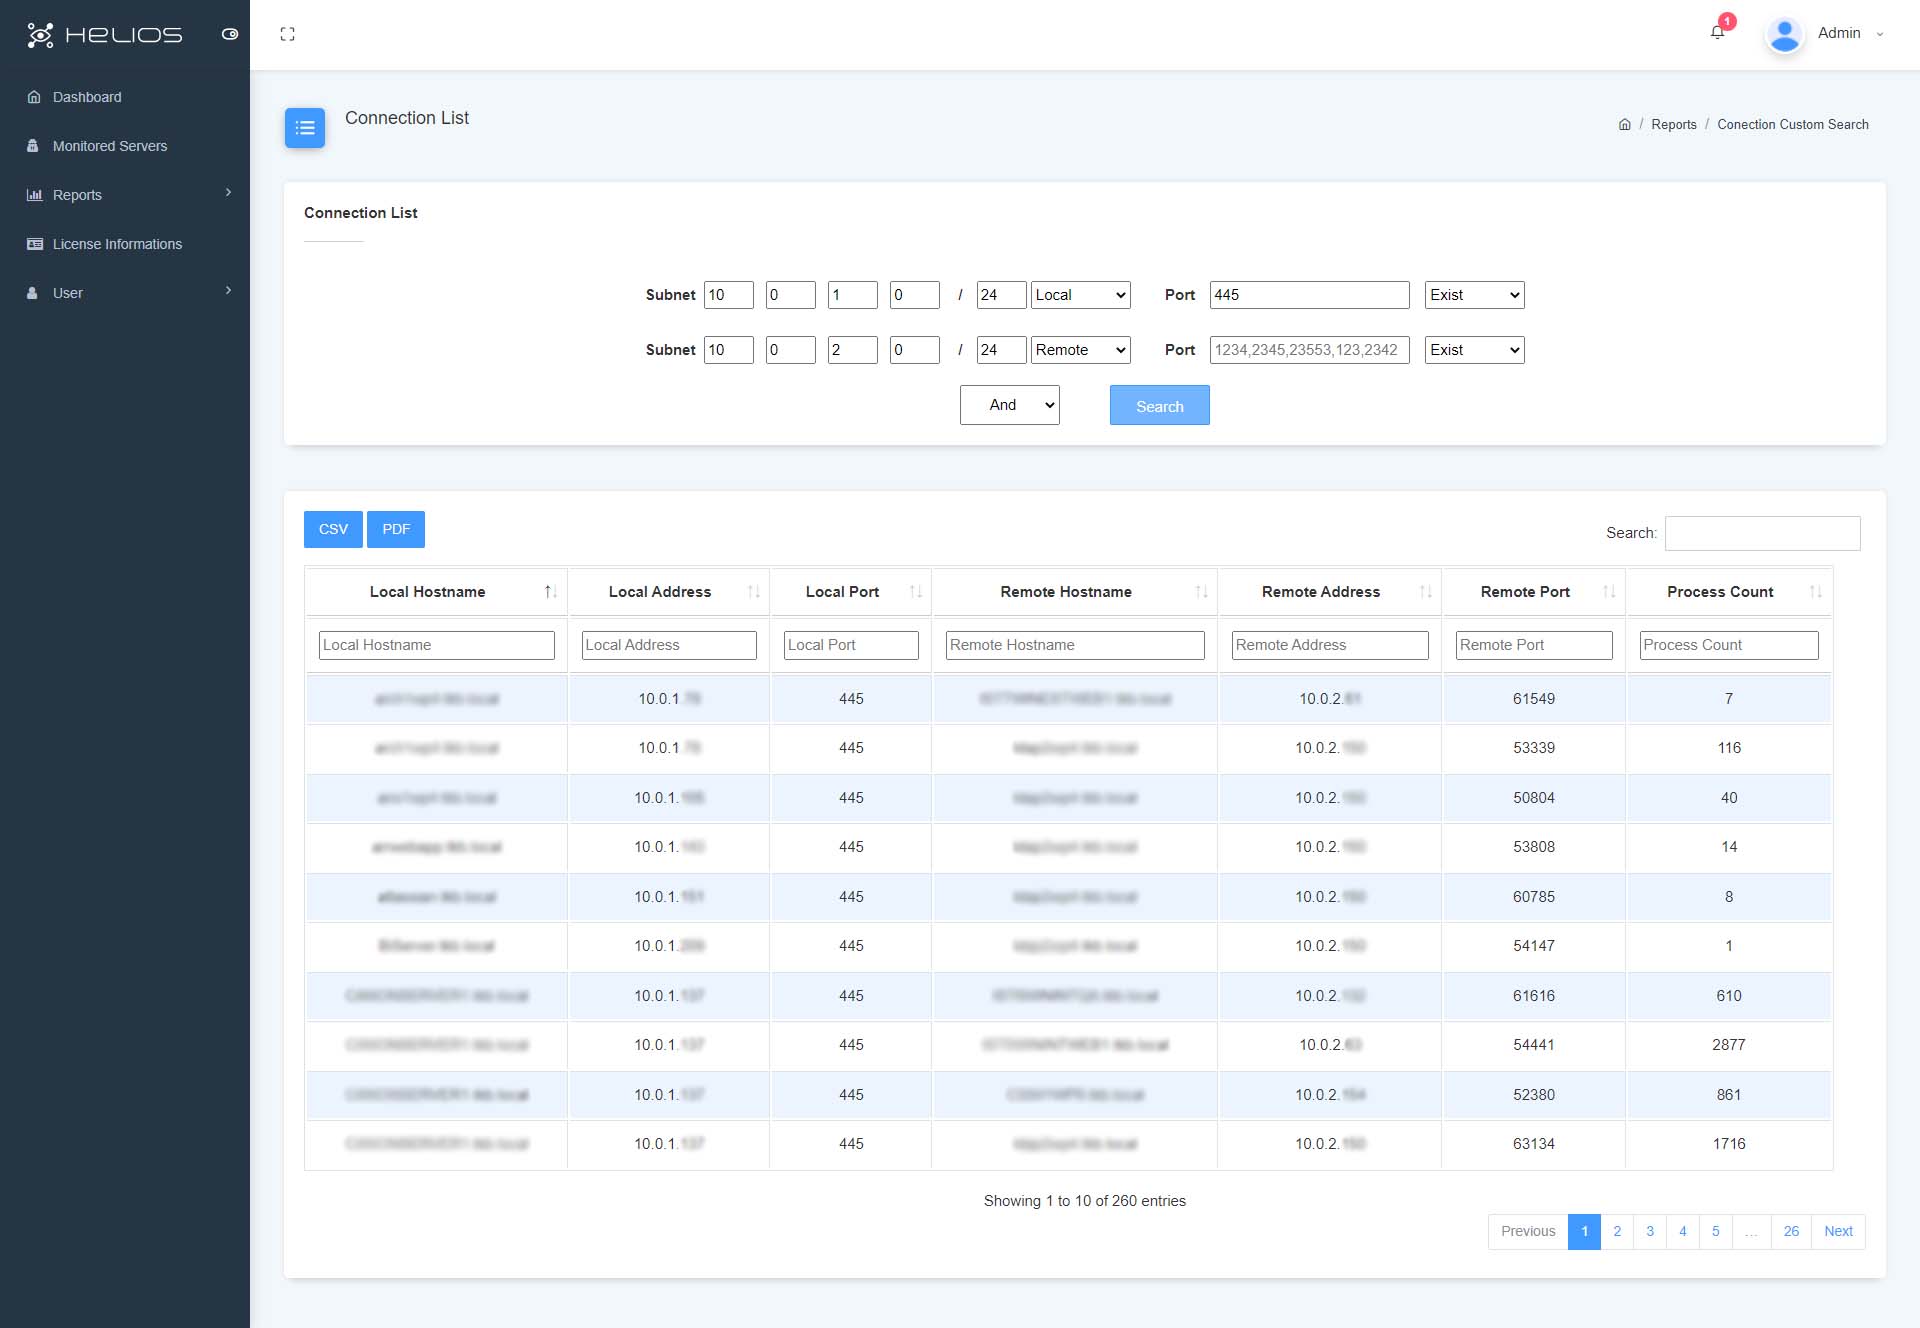The width and height of the screenshot is (1920, 1328).
Task: Open the Local/Remote dropdown on the first subnet
Action: 1080,294
